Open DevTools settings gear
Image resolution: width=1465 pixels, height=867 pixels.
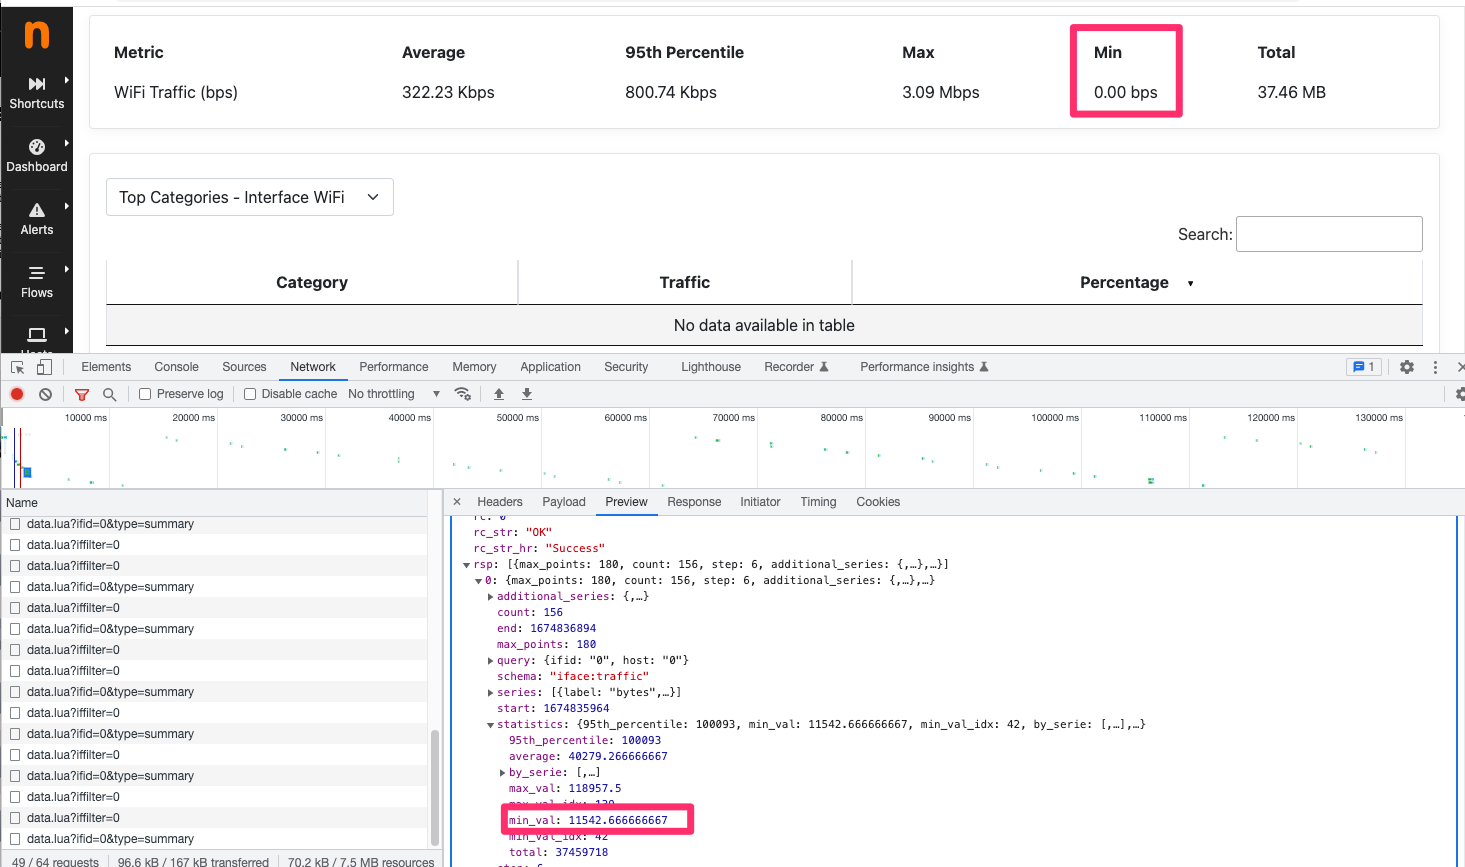point(1407,367)
